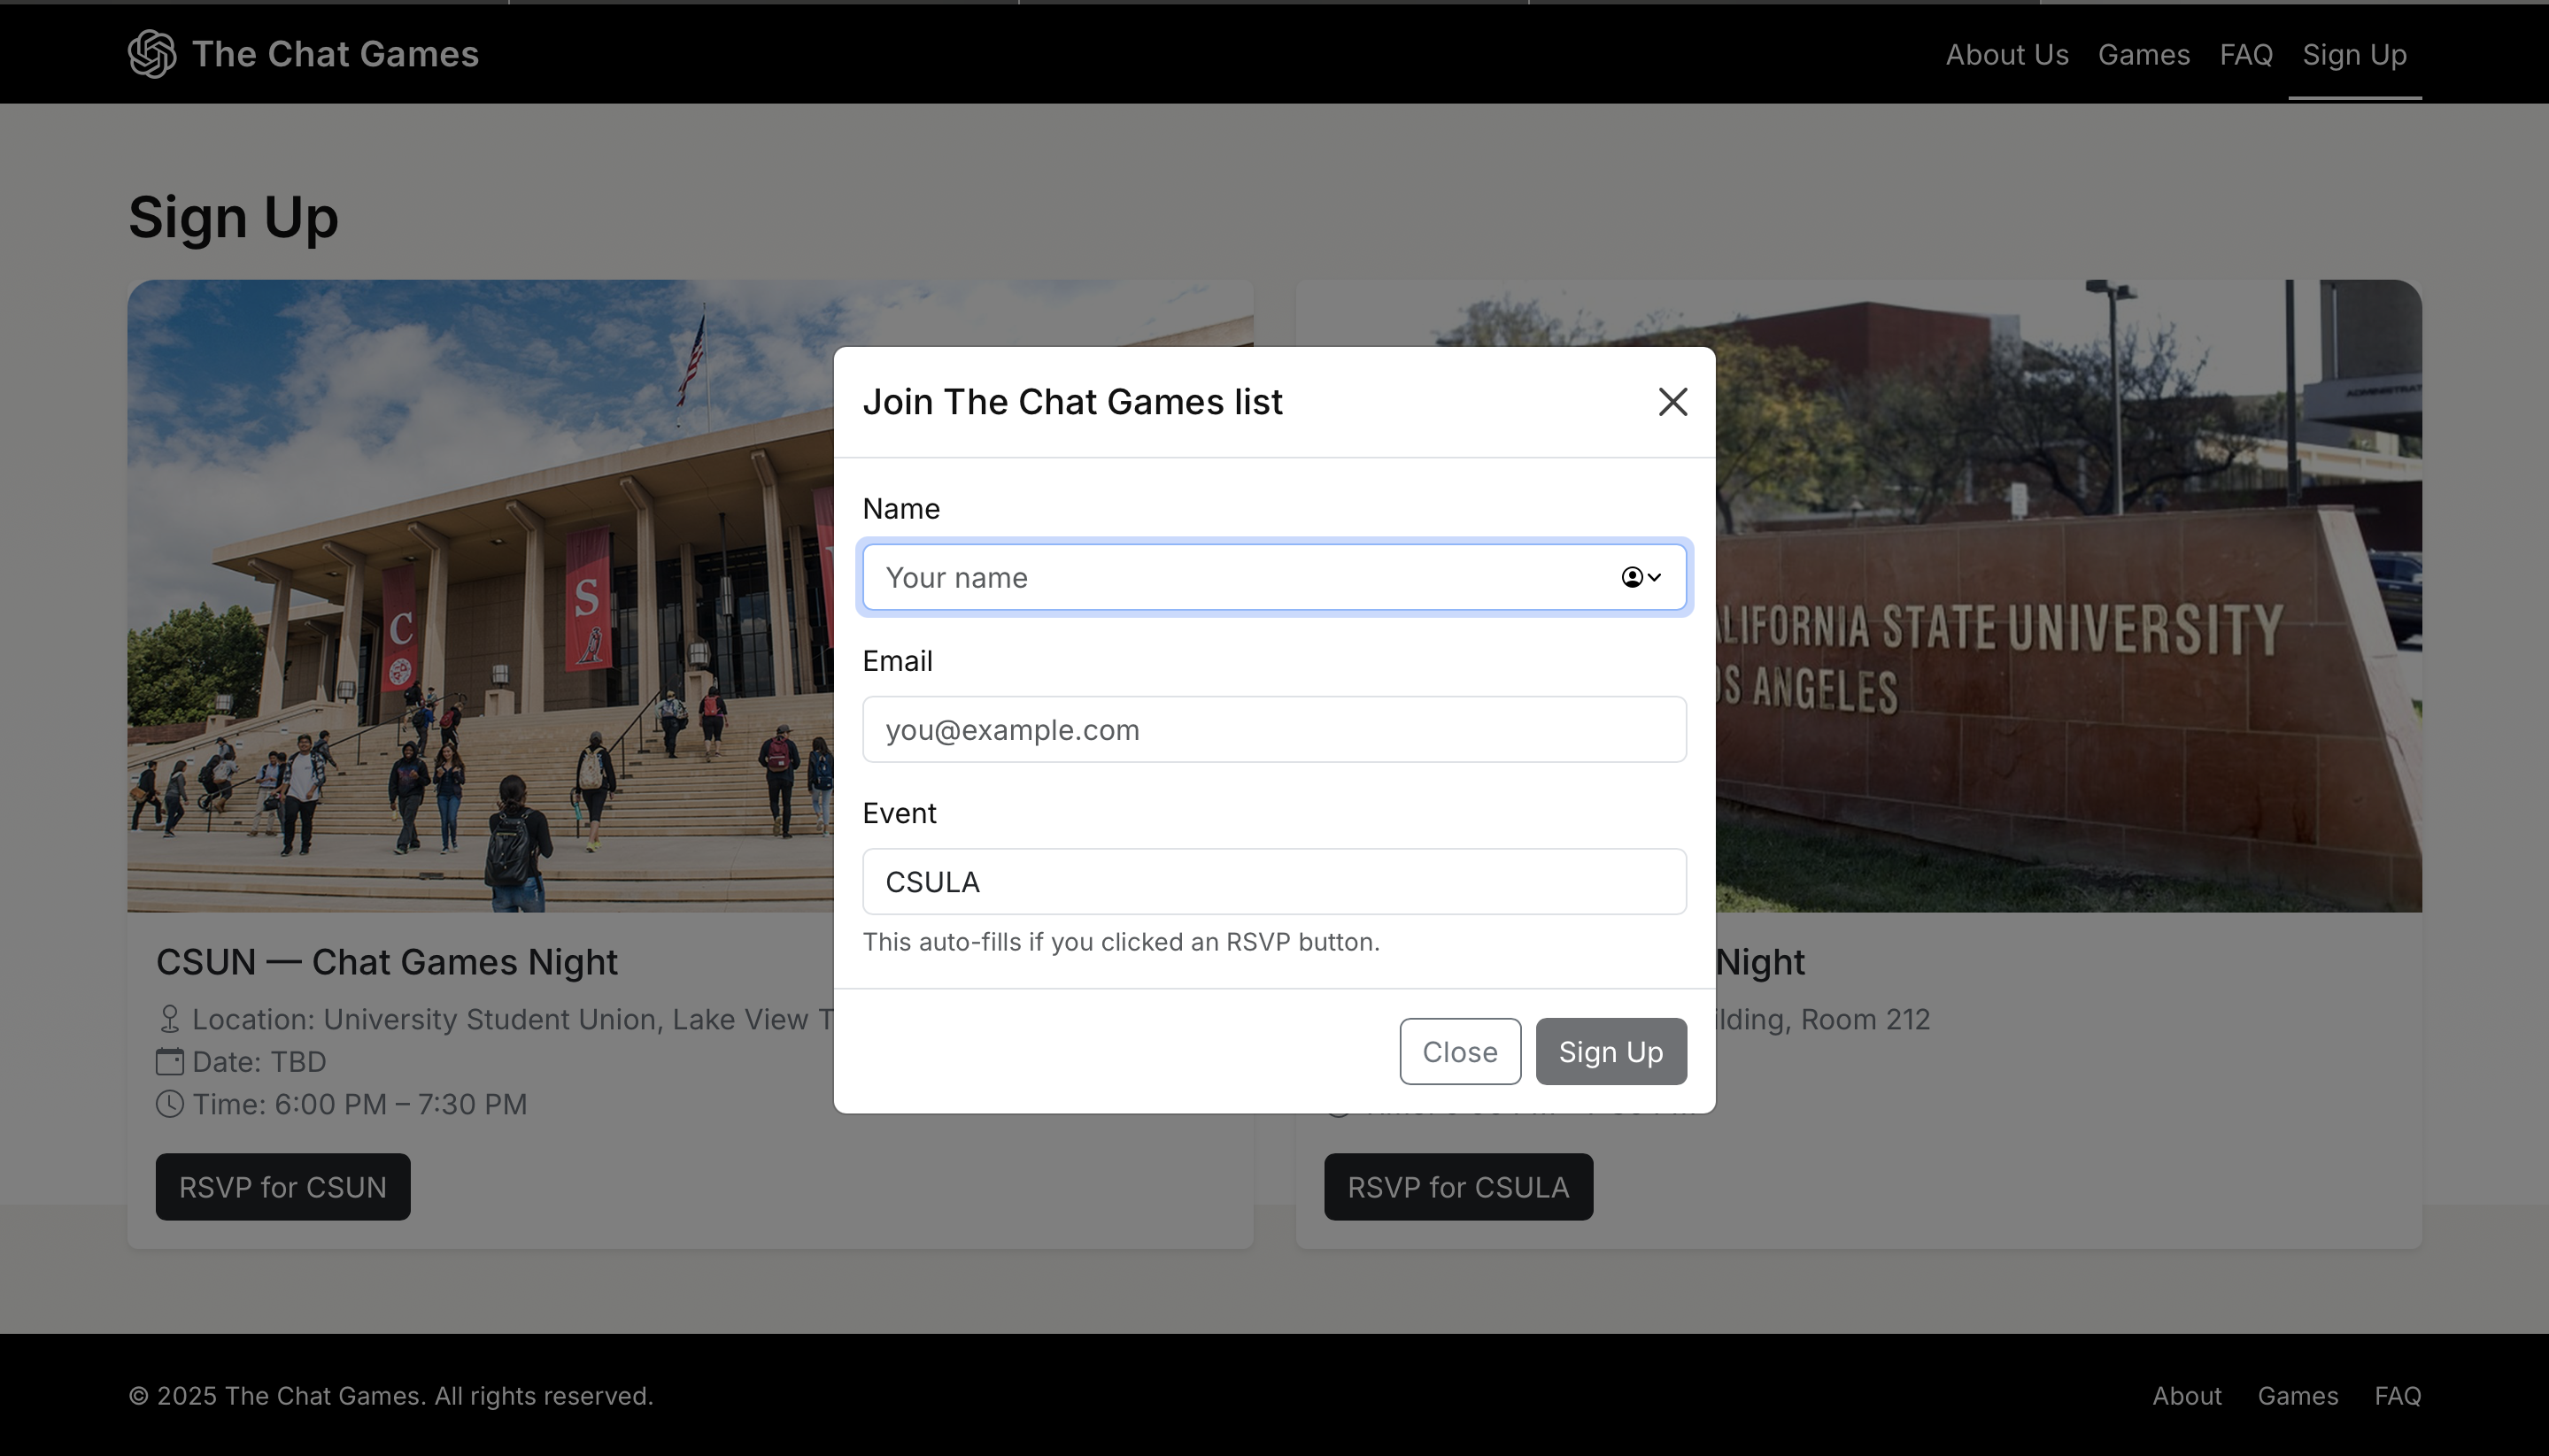
Task: Open About link in footer
Action: coord(2186,1395)
